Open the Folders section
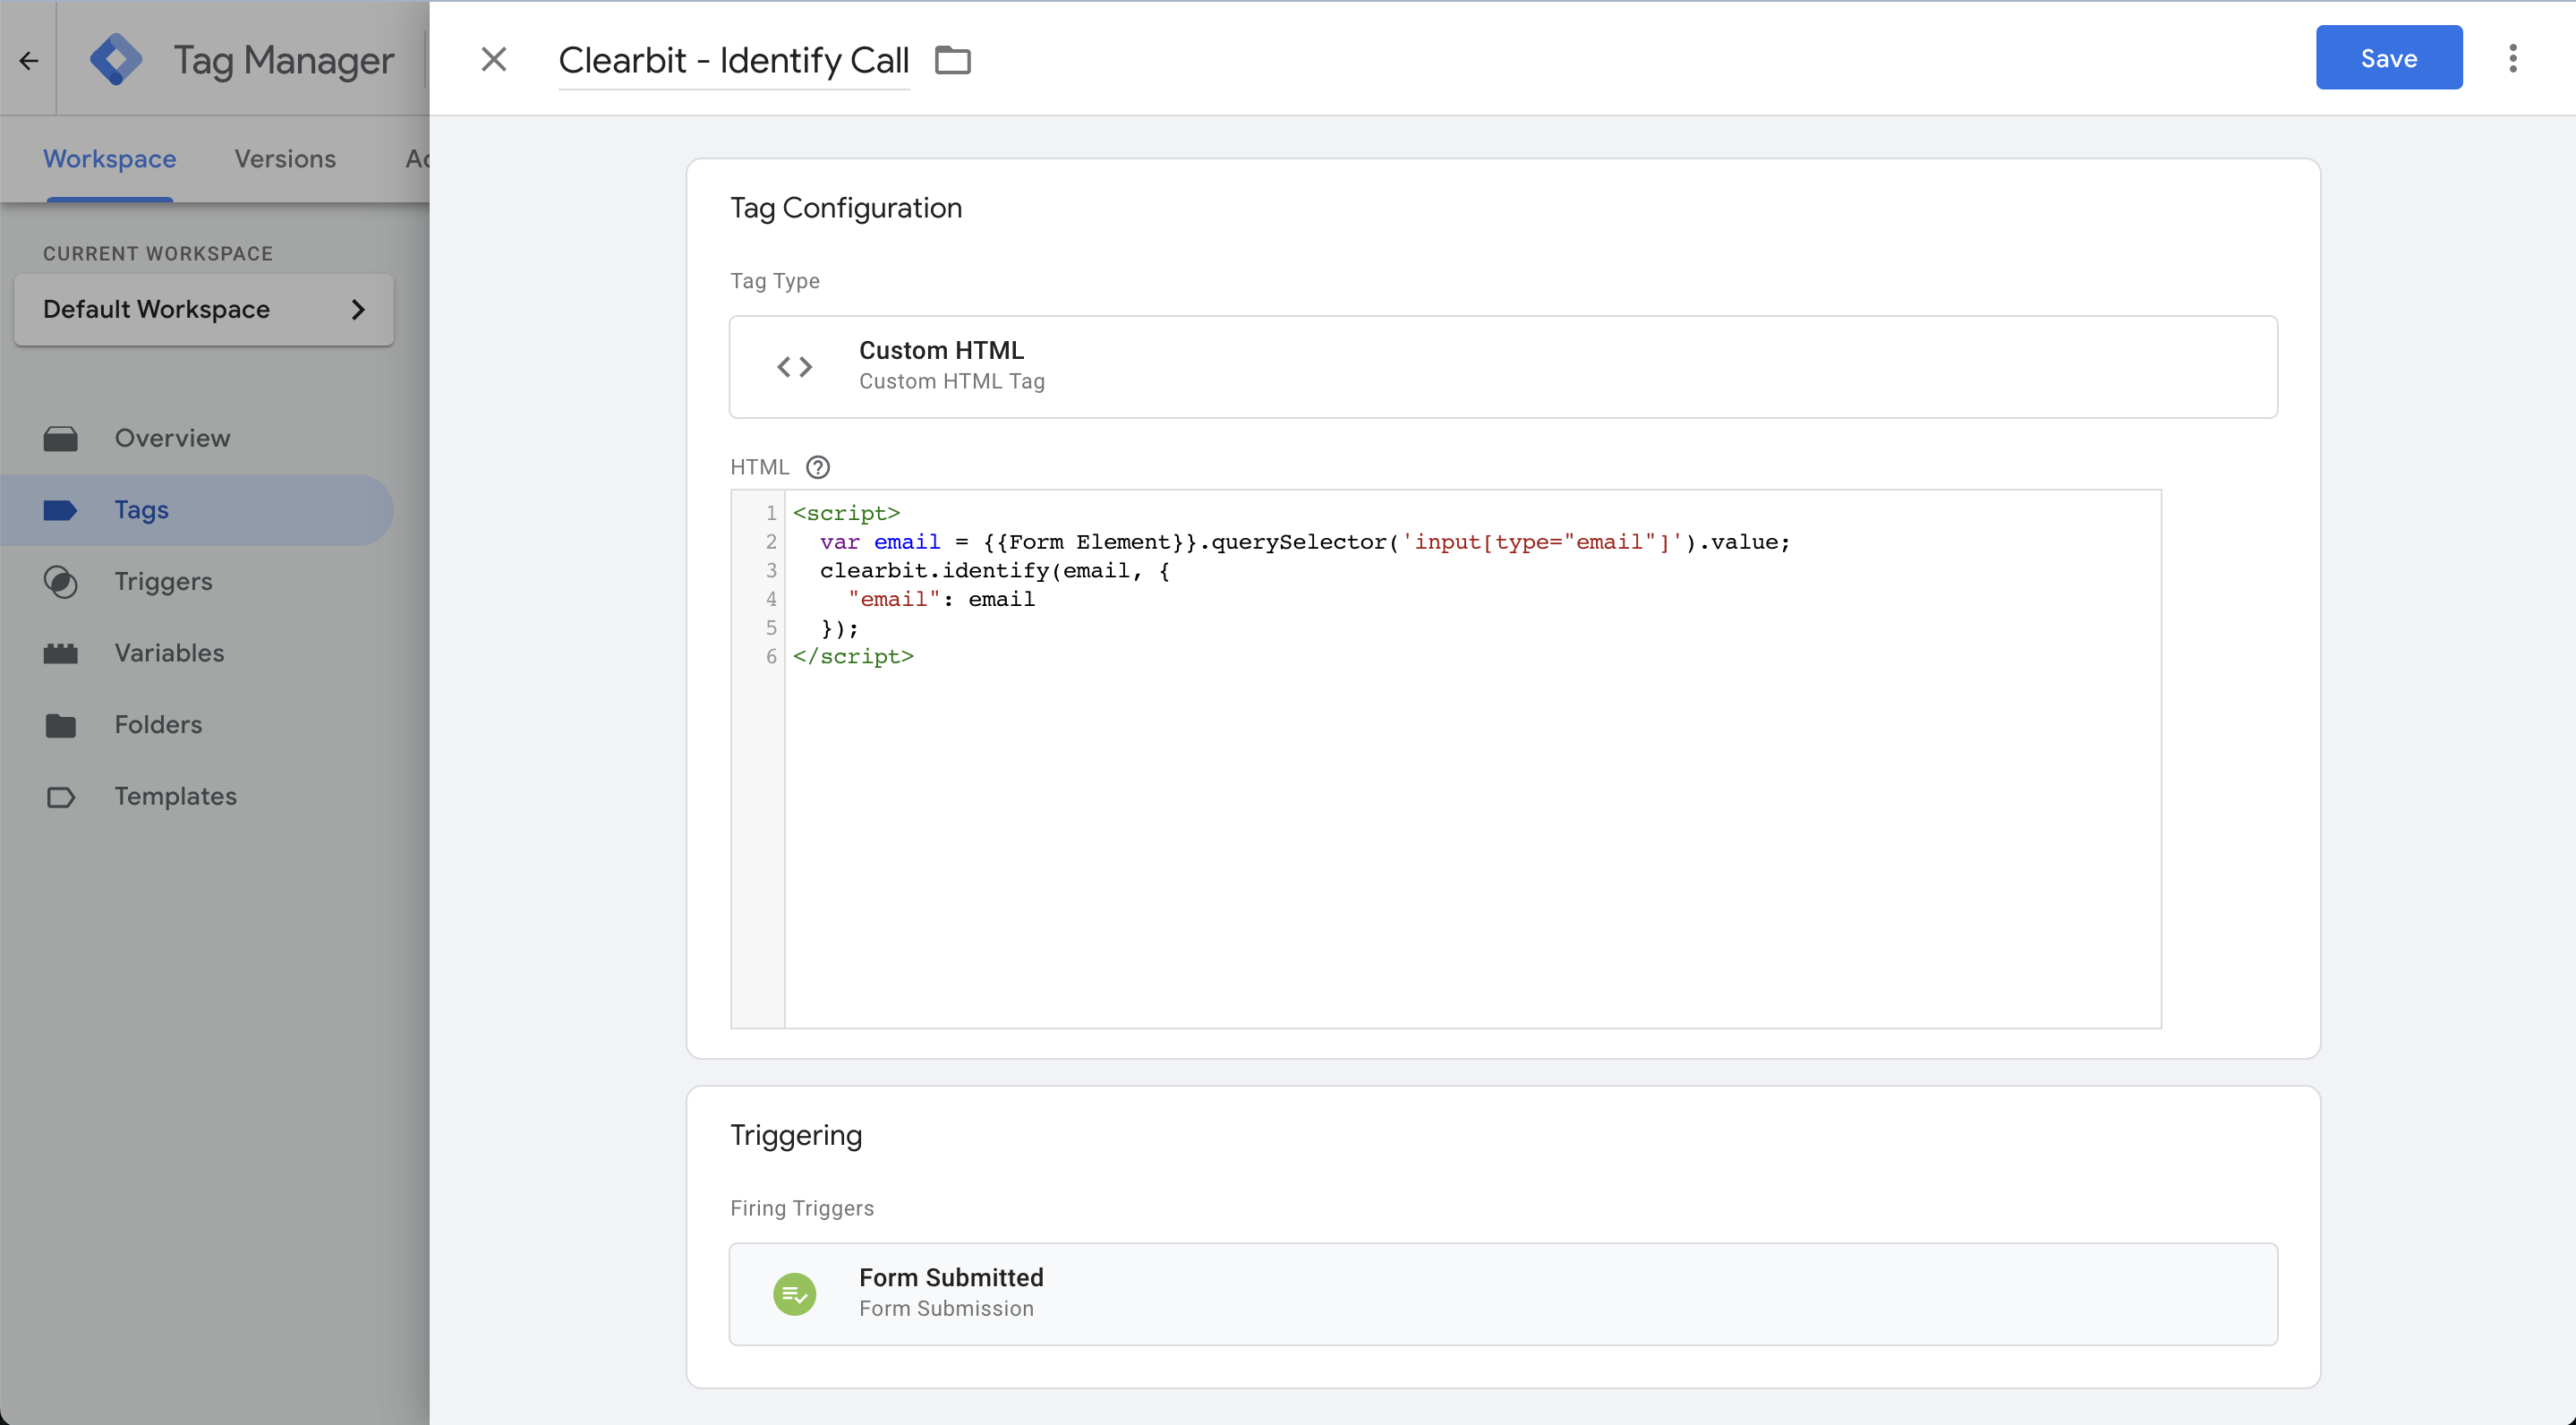2576x1425 pixels. coord(197,725)
